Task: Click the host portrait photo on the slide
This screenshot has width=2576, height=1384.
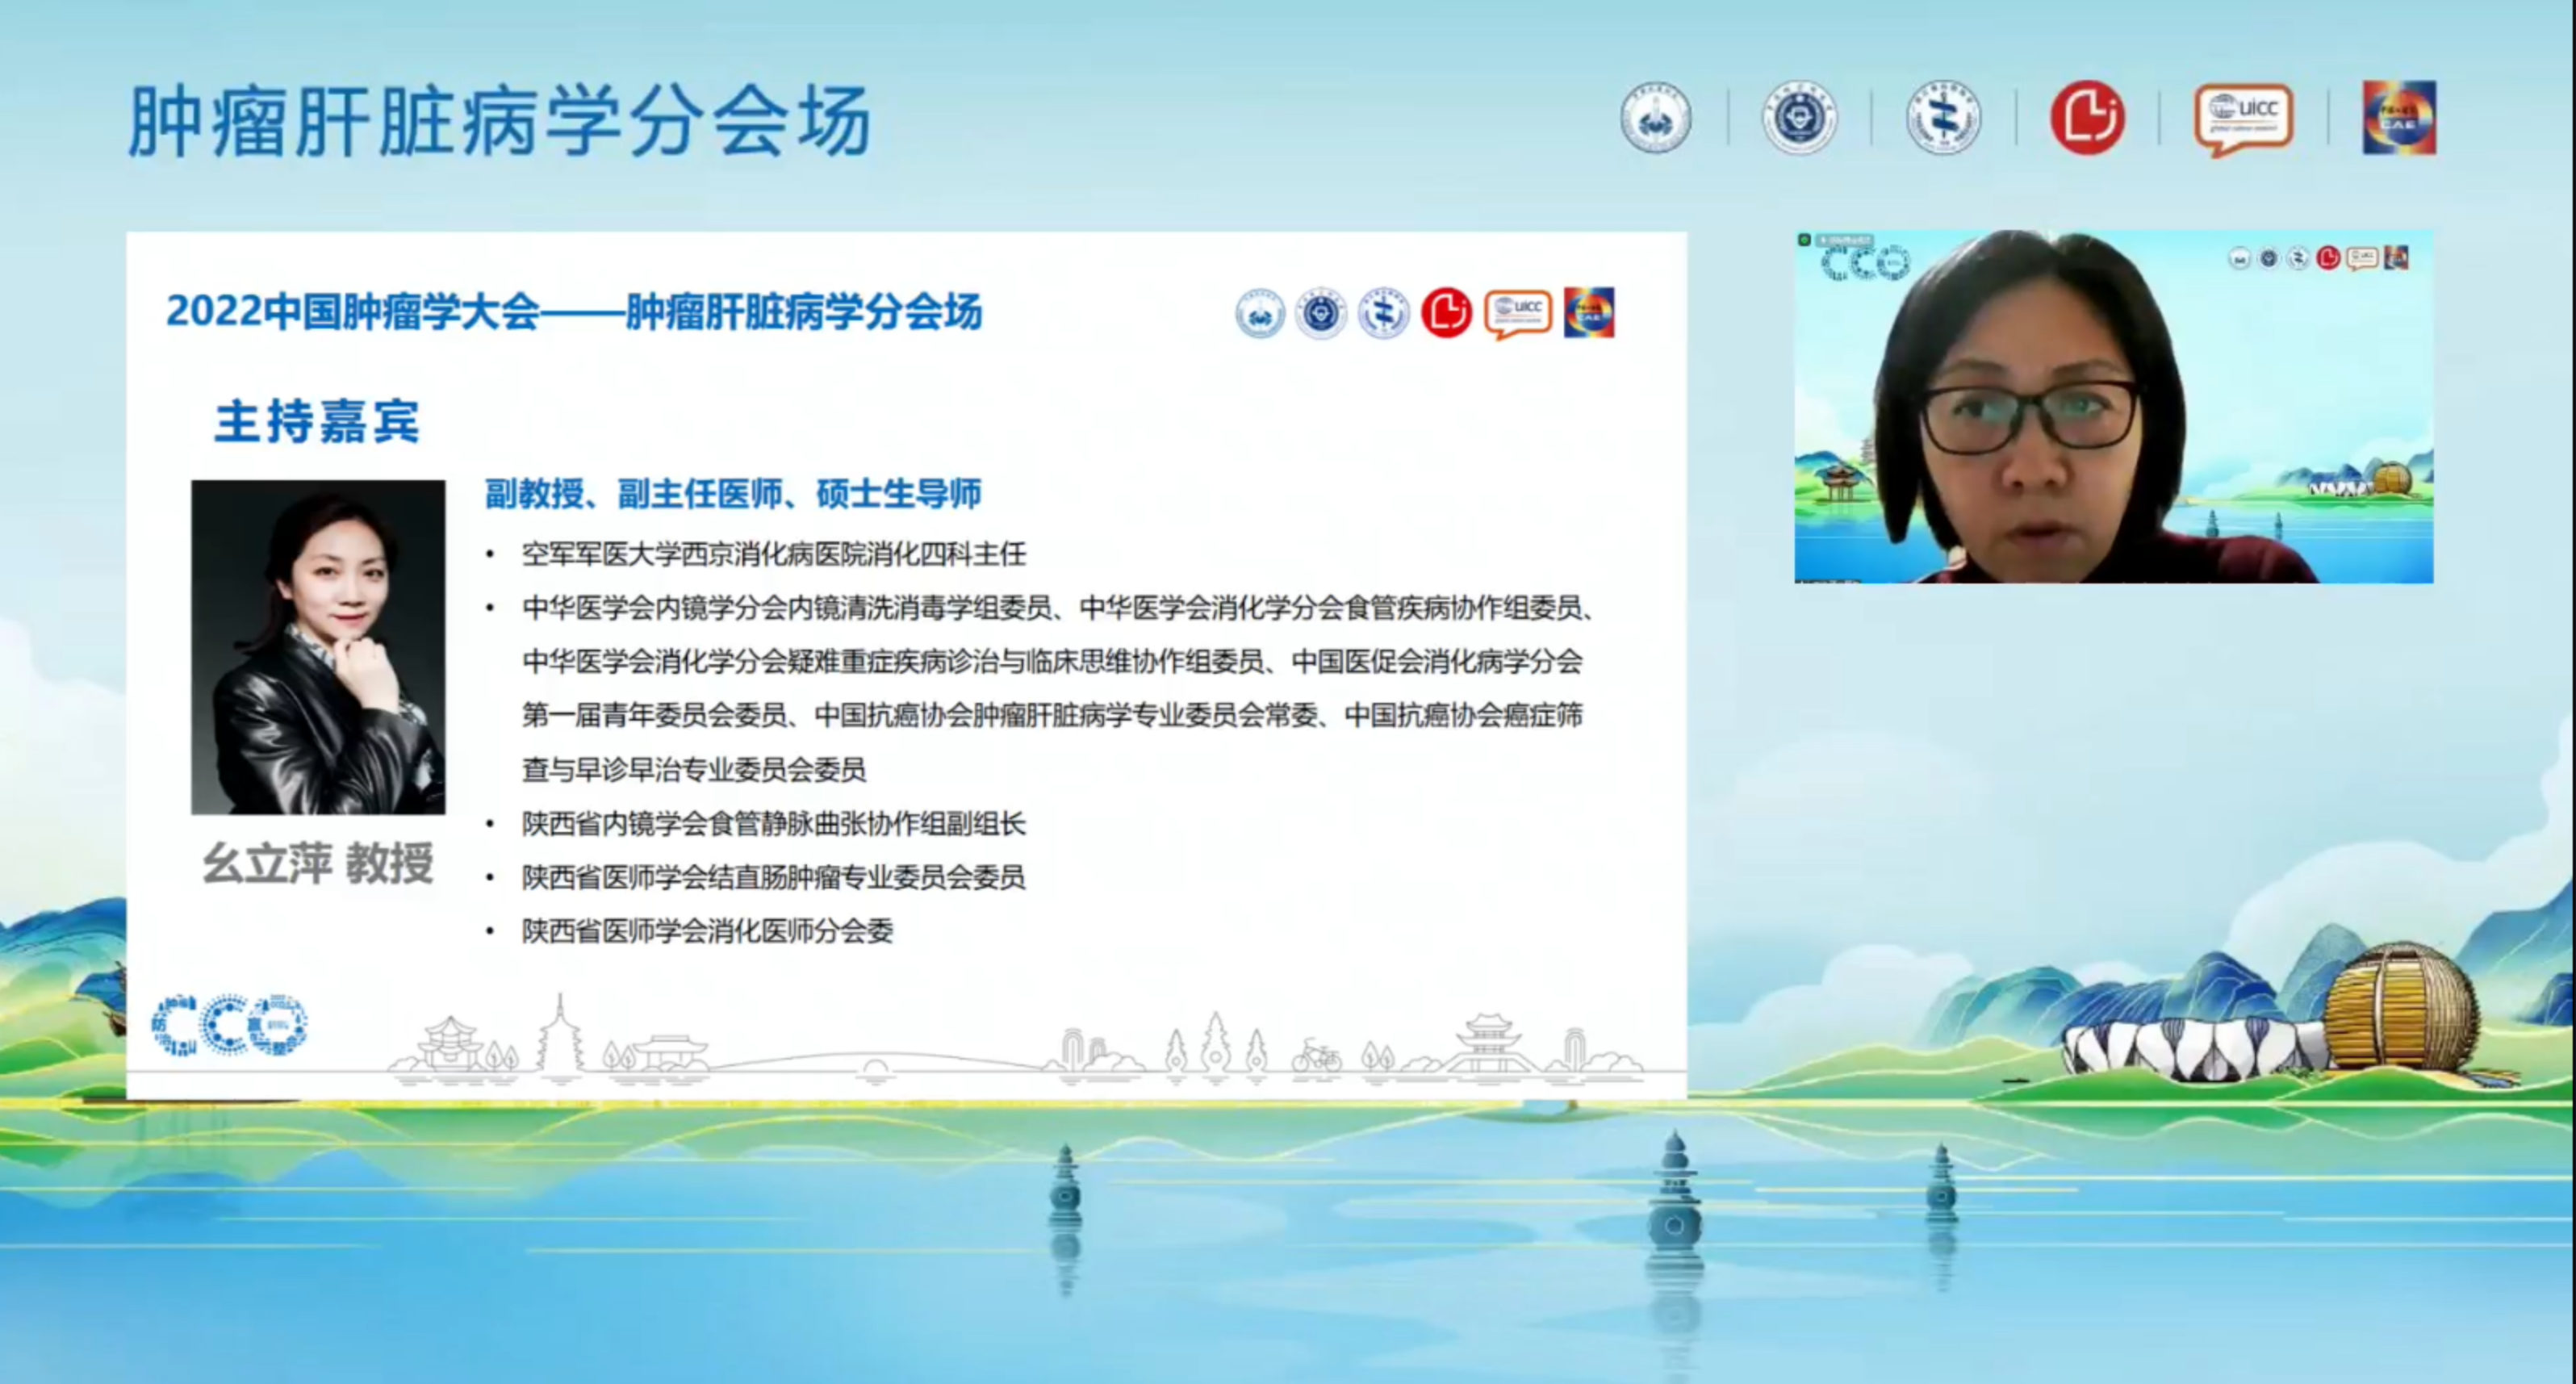Action: pos(318,646)
